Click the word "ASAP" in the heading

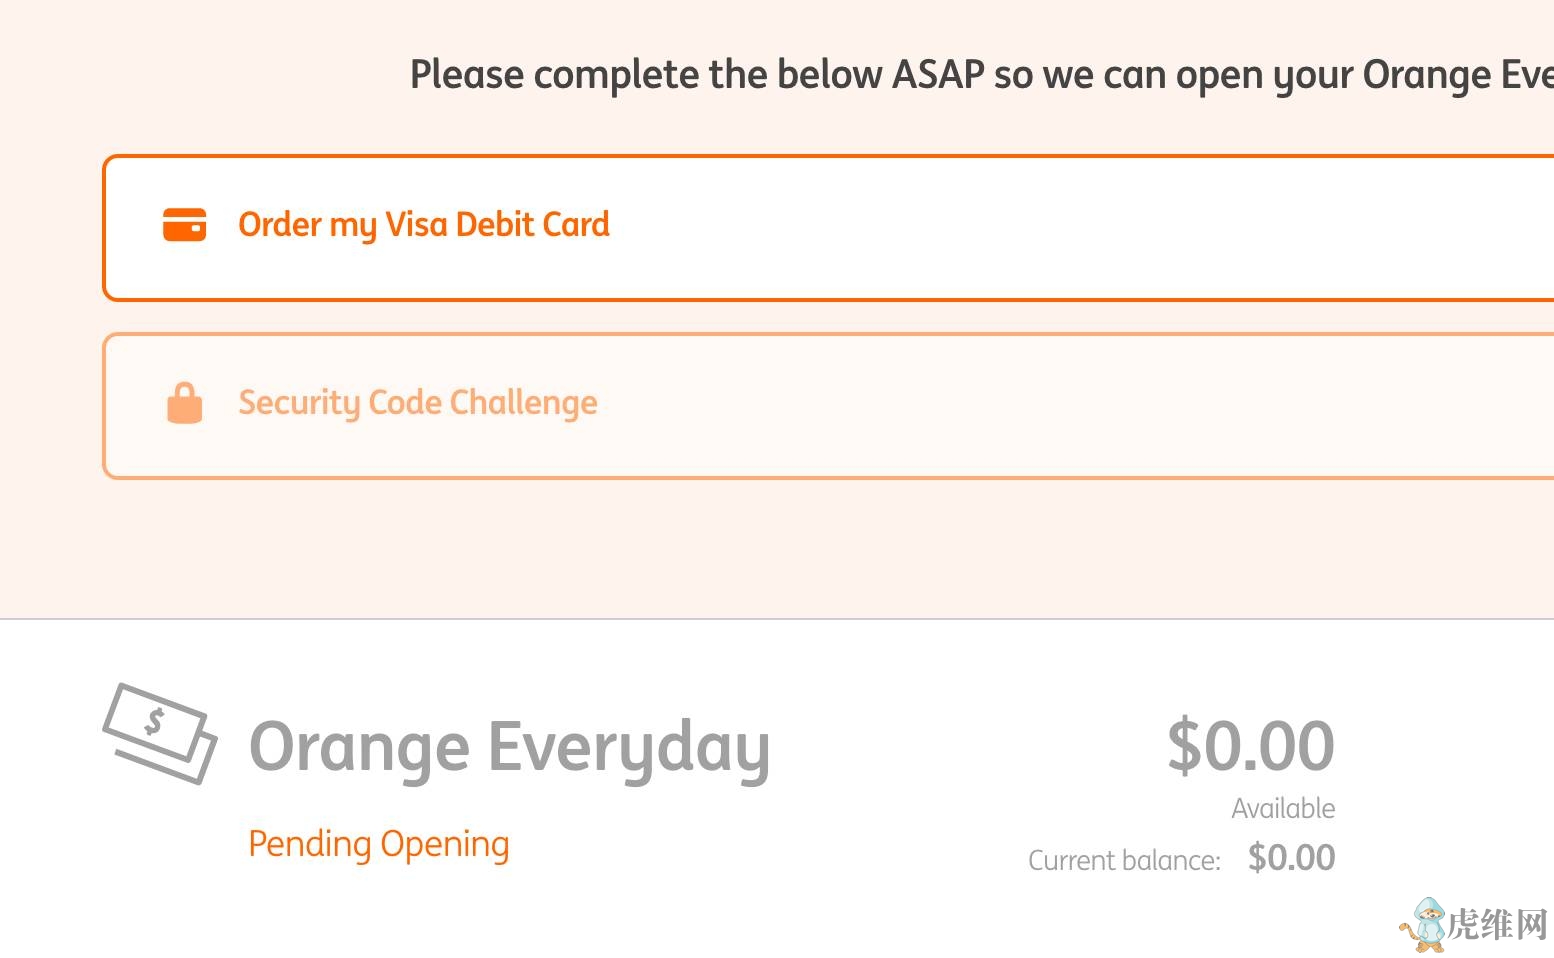938,75
